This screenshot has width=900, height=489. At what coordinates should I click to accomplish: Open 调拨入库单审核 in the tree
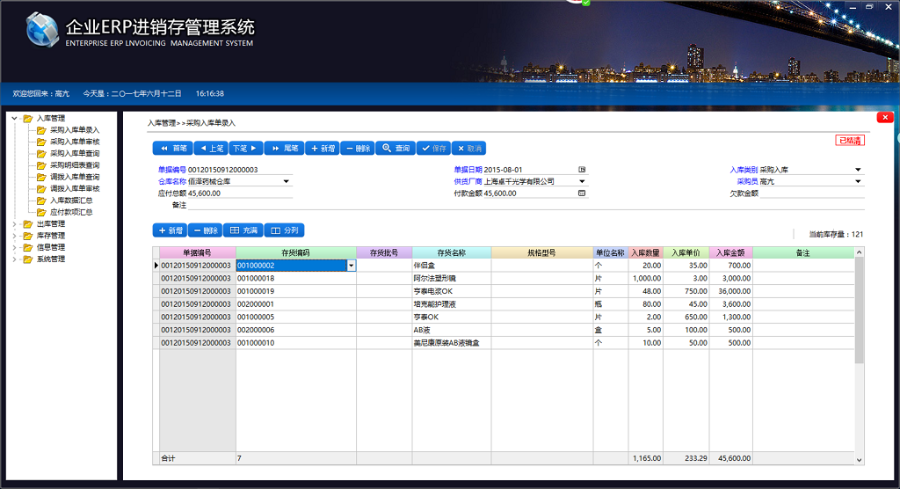75,189
